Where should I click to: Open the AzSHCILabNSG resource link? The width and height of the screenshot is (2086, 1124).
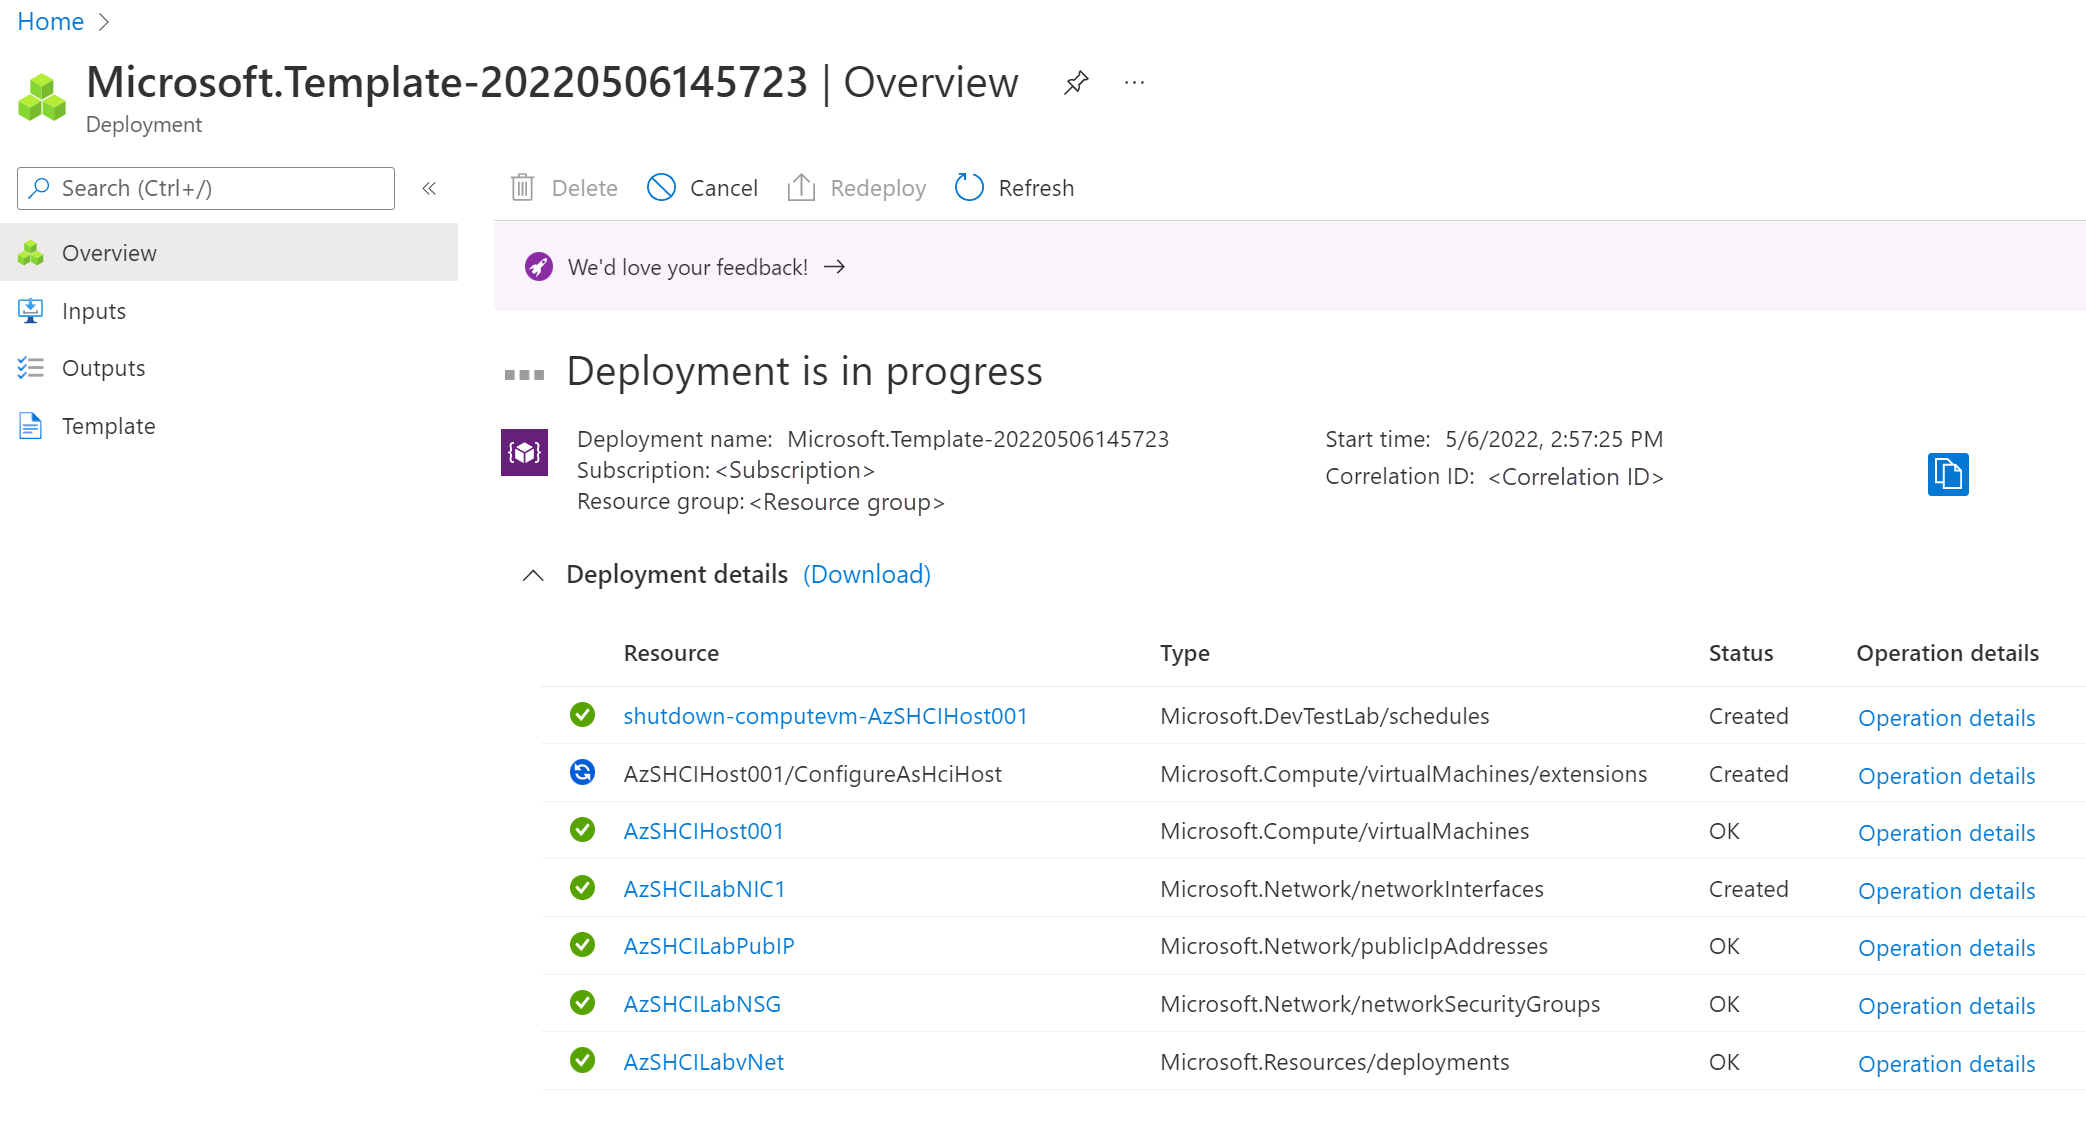[x=702, y=1004]
